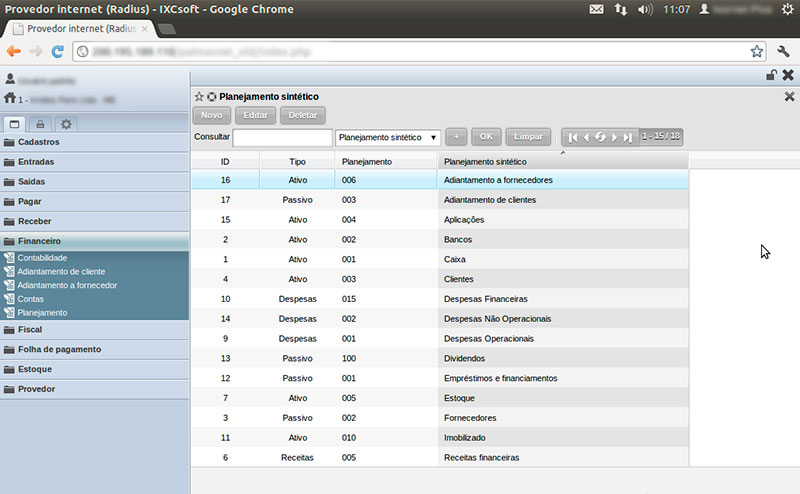Click the user icon in sidebar header
This screenshot has width=800, height=494.
pyautogui.click(x=10, y=79)
